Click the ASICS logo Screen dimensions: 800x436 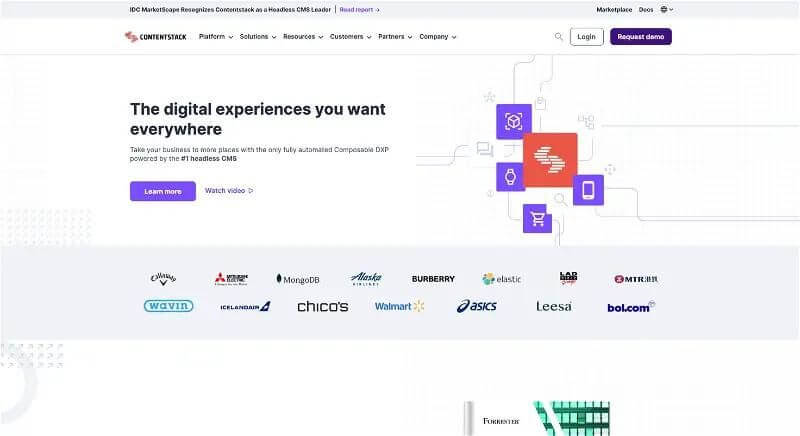click(477, 306)
